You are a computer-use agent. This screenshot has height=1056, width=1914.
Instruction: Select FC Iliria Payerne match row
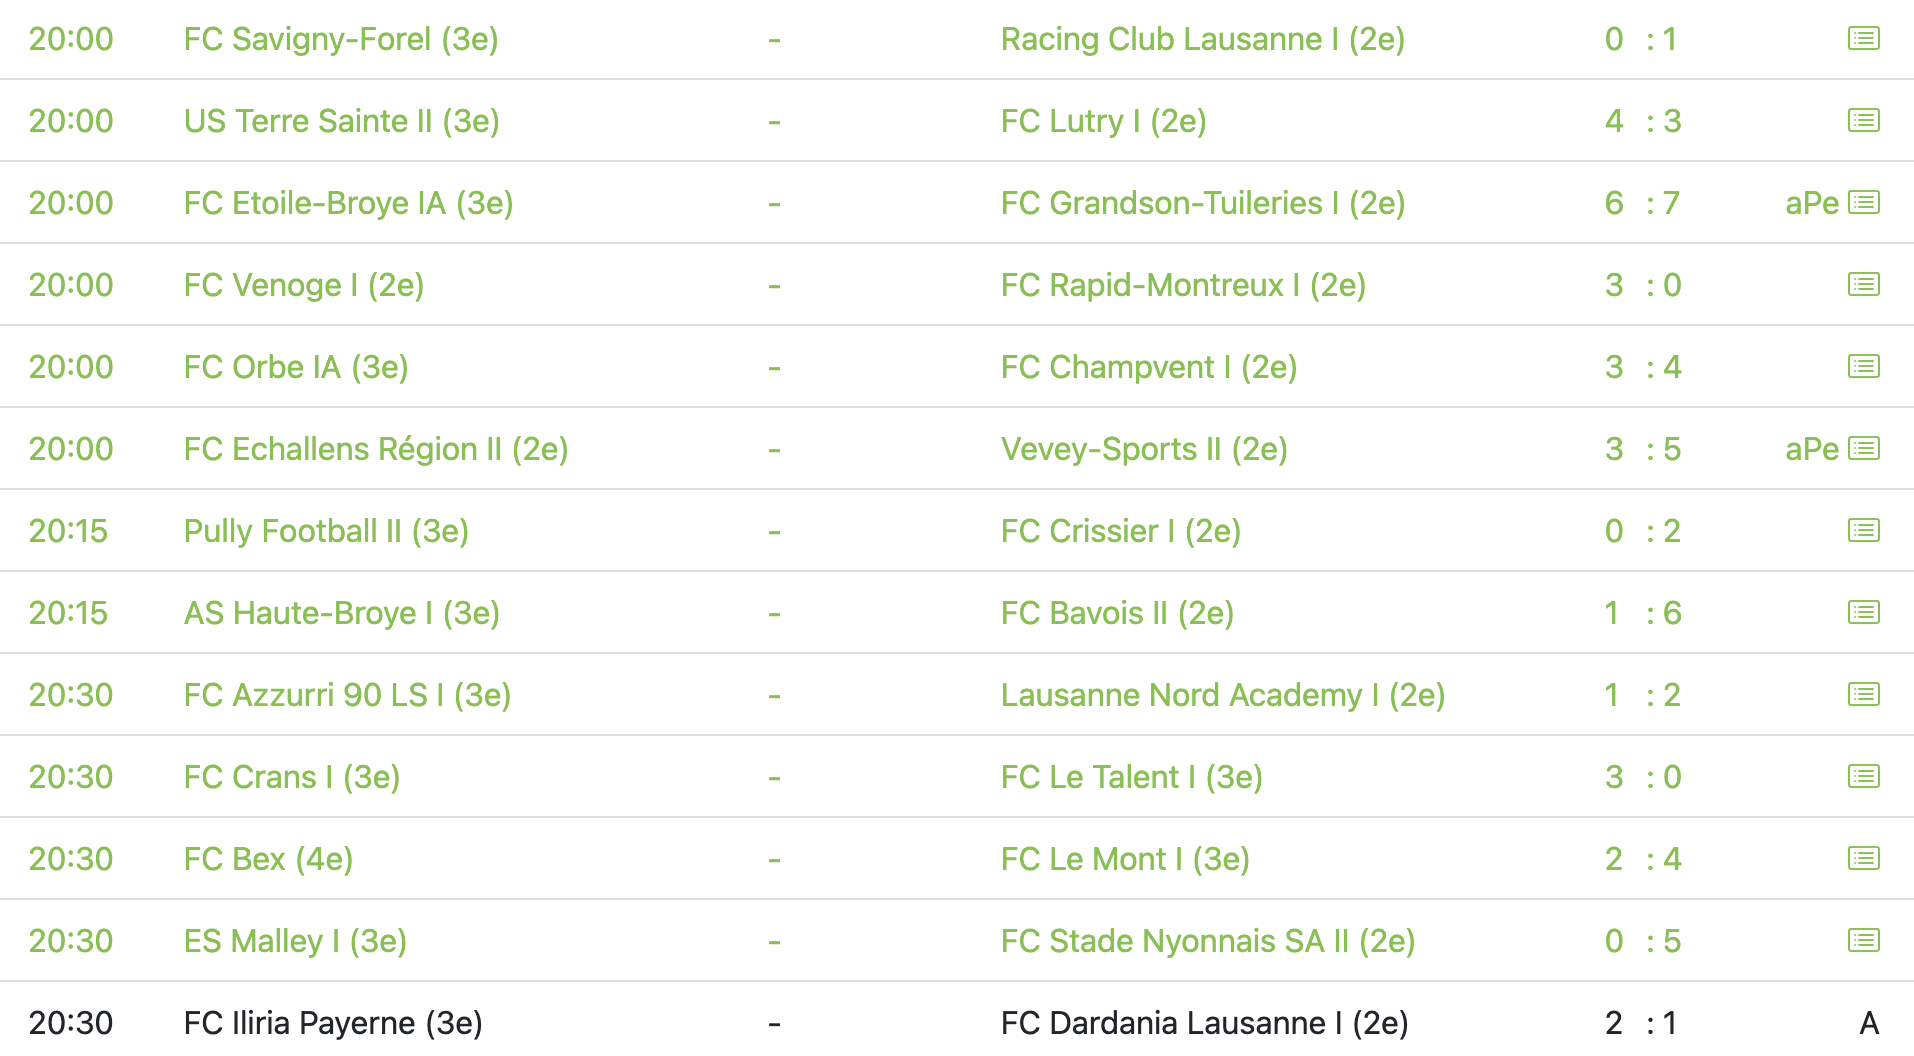(333, 1023)
